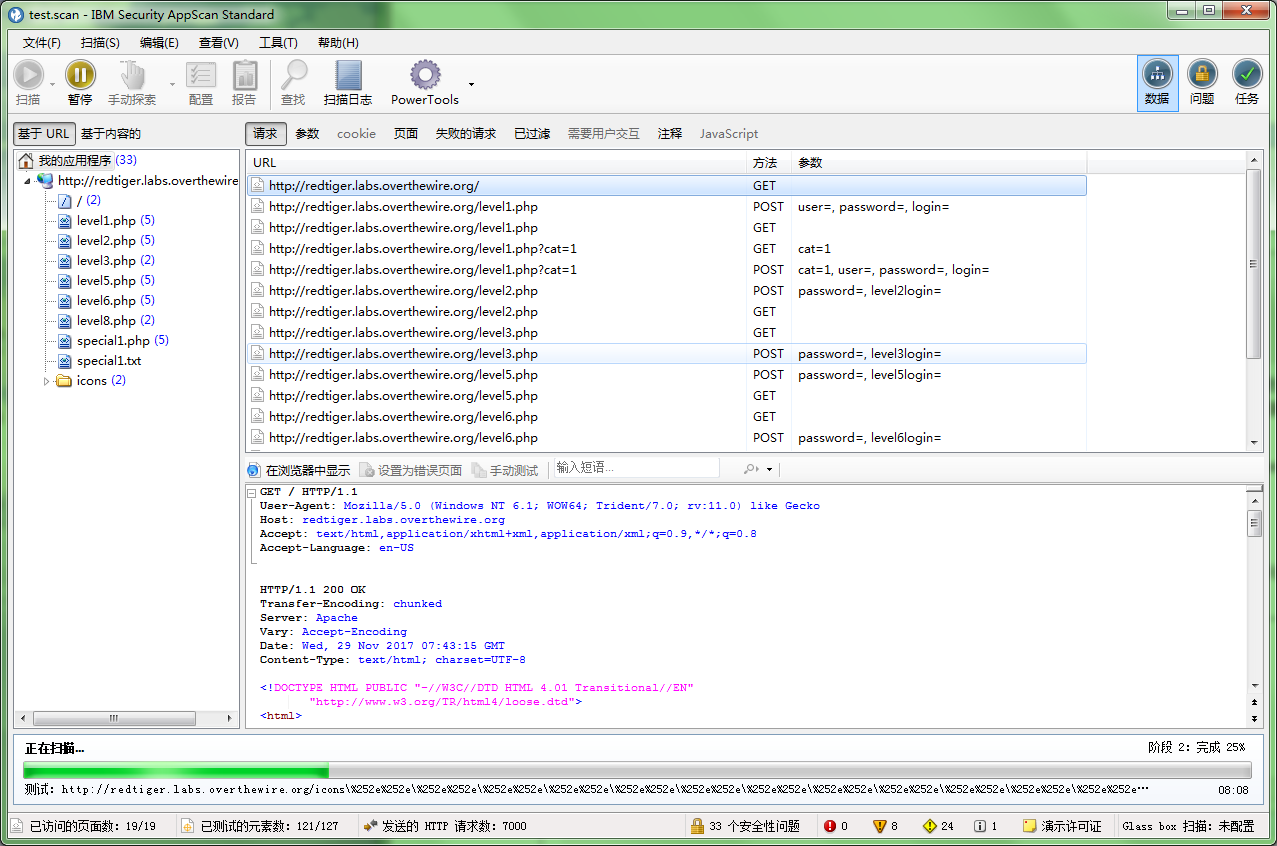Viewport: 1277px width, 846px height.
Task: Select special1.txt in the tree
Action: pyautogui.click(x=100, y=361)
